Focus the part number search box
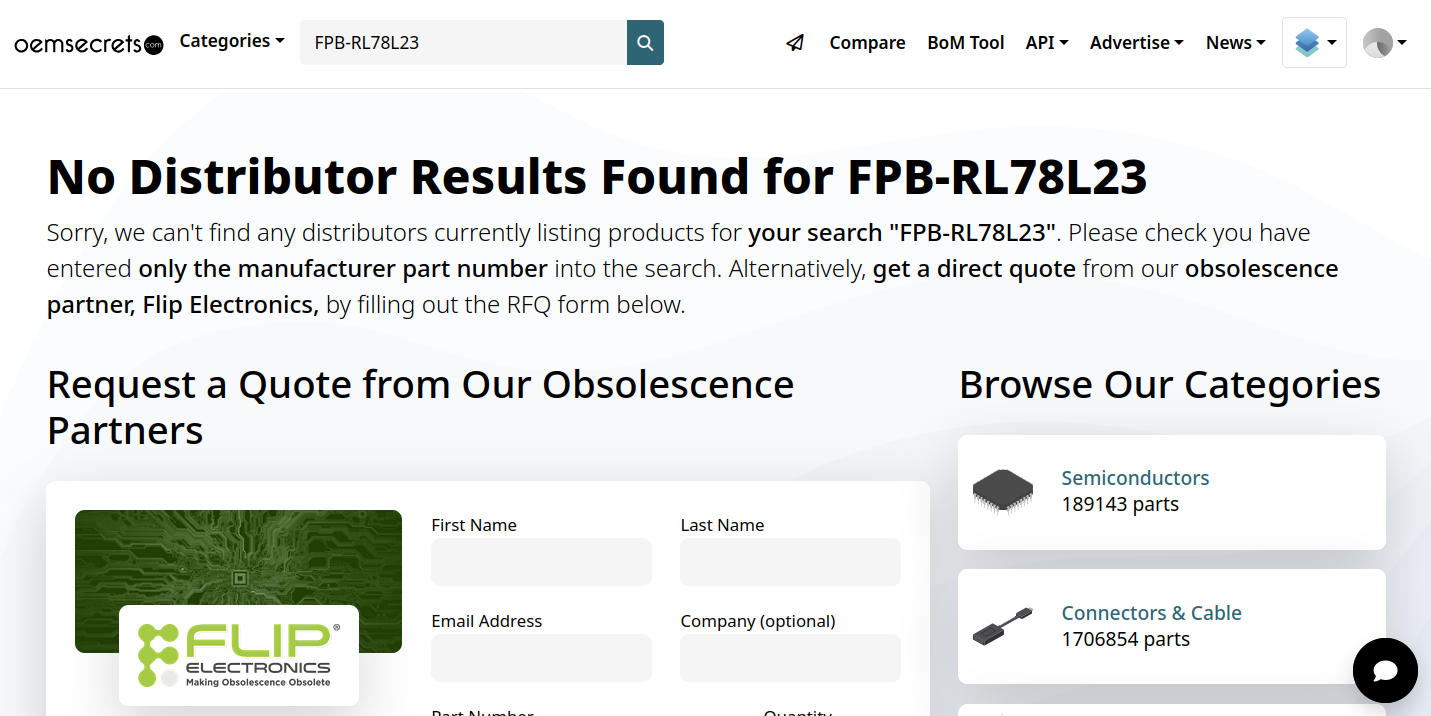 [463, 43]
